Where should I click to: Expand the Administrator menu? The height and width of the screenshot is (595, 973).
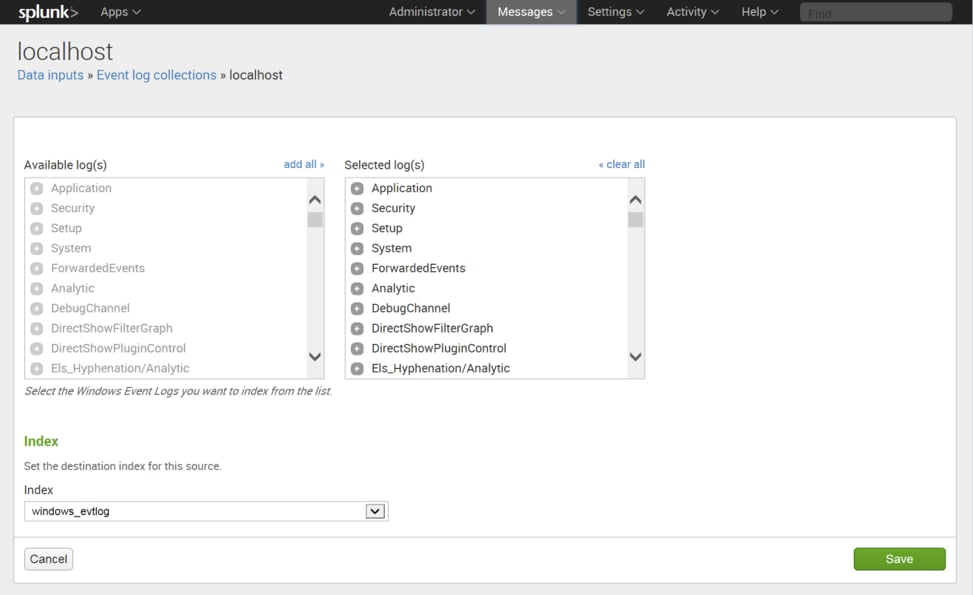(x=432, y=12)
